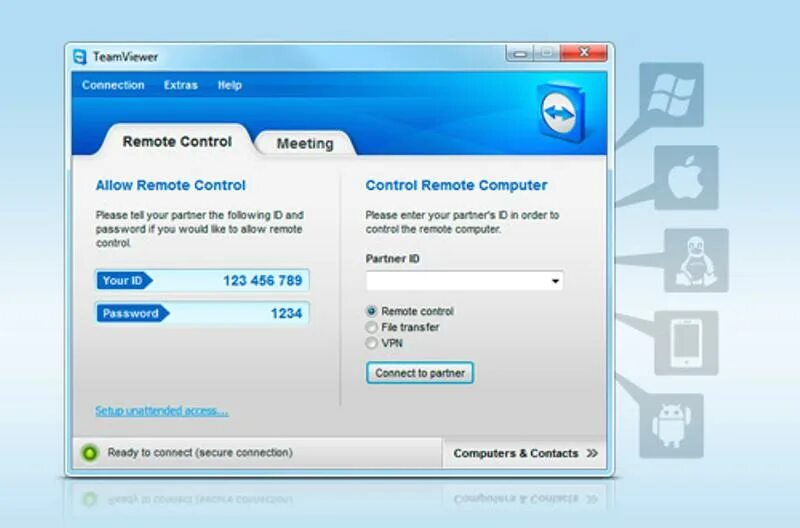Click the TeamViewer logo in the blue header
The width and height of the screenshot is (800, 528).
[x=561, y=112]
